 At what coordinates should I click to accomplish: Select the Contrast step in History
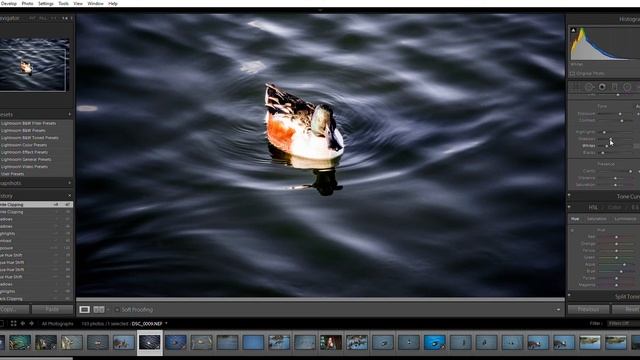(x=36, y=241)
